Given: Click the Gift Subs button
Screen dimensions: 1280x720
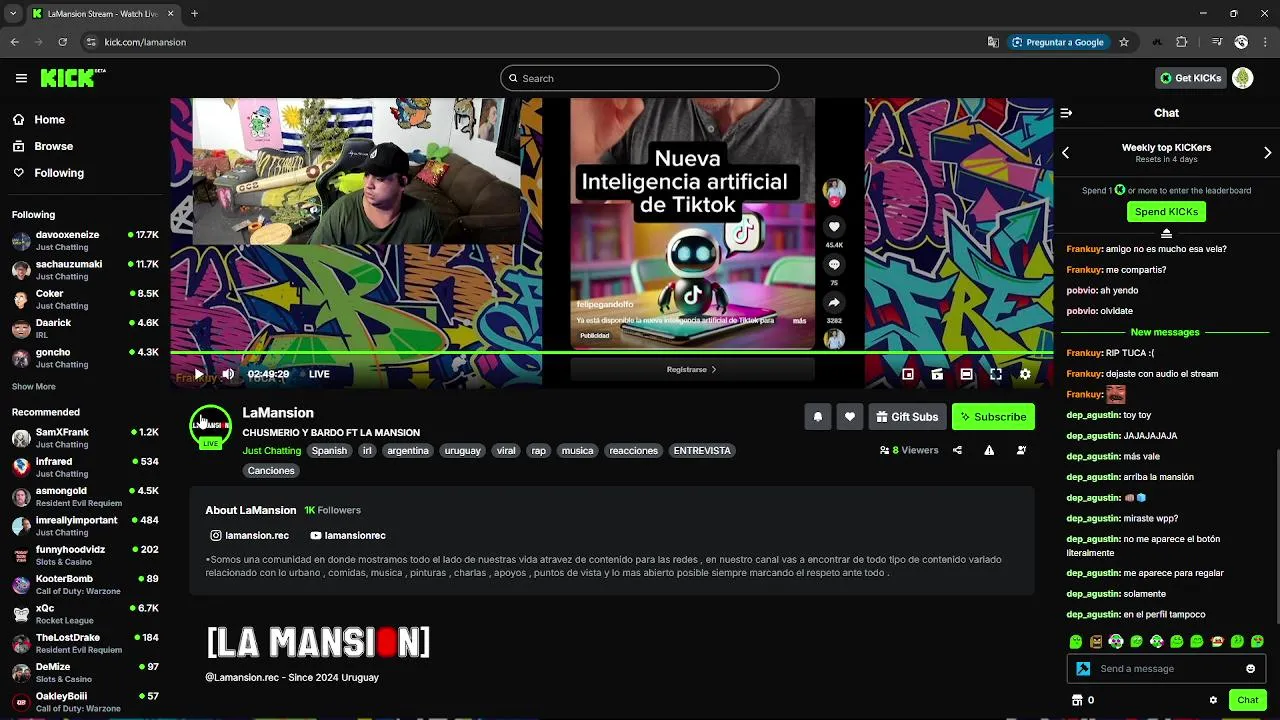Looking at the screenshot, I should coord(907,417).
